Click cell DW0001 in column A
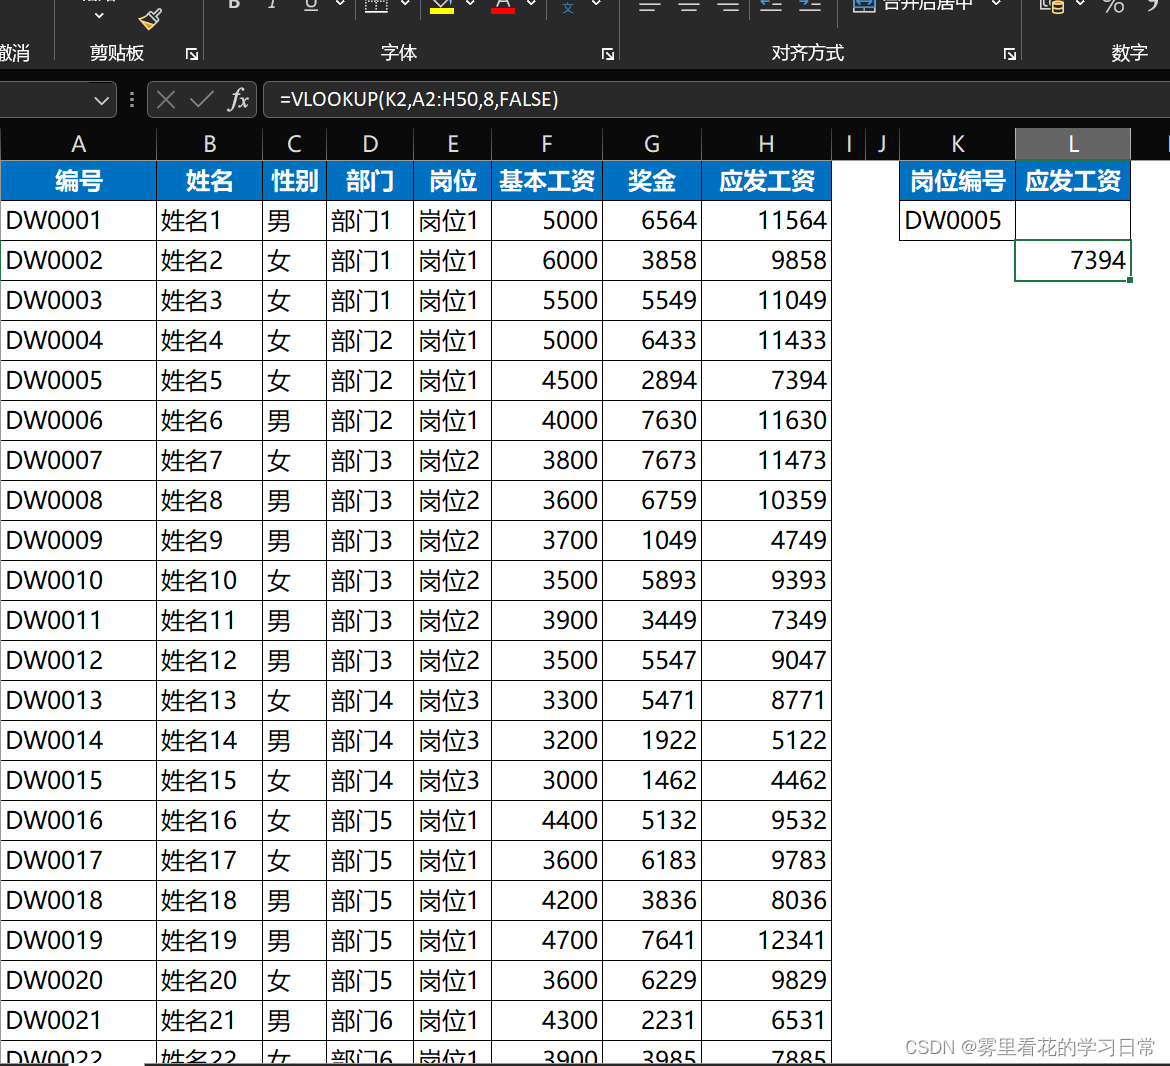This screenshot has width=1170, height=1066. click(x=78, y=220)
